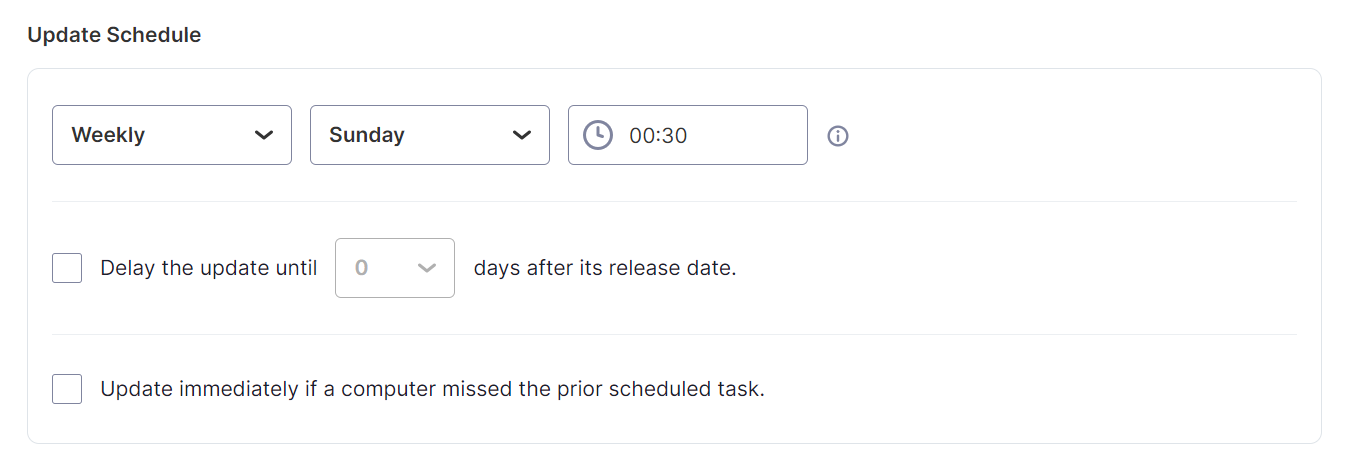Click the "days after its release date." text
The width and height of the screenshot is (1347, 468).
point(605,268)
